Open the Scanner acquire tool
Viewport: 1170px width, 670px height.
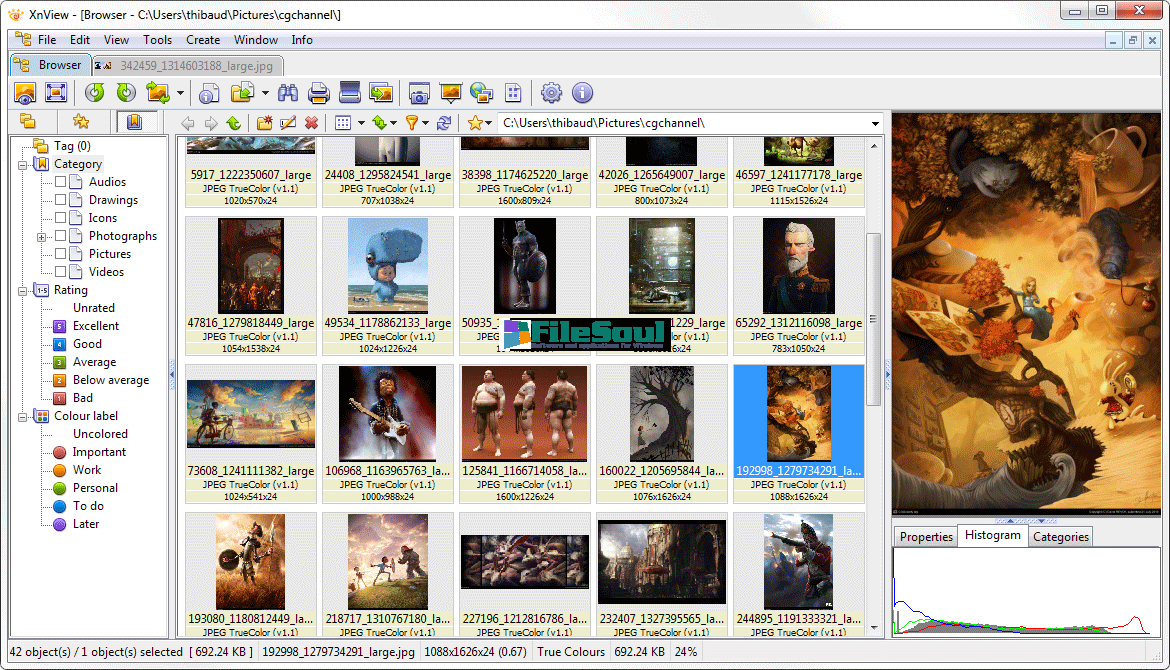[x=350, y=93]
